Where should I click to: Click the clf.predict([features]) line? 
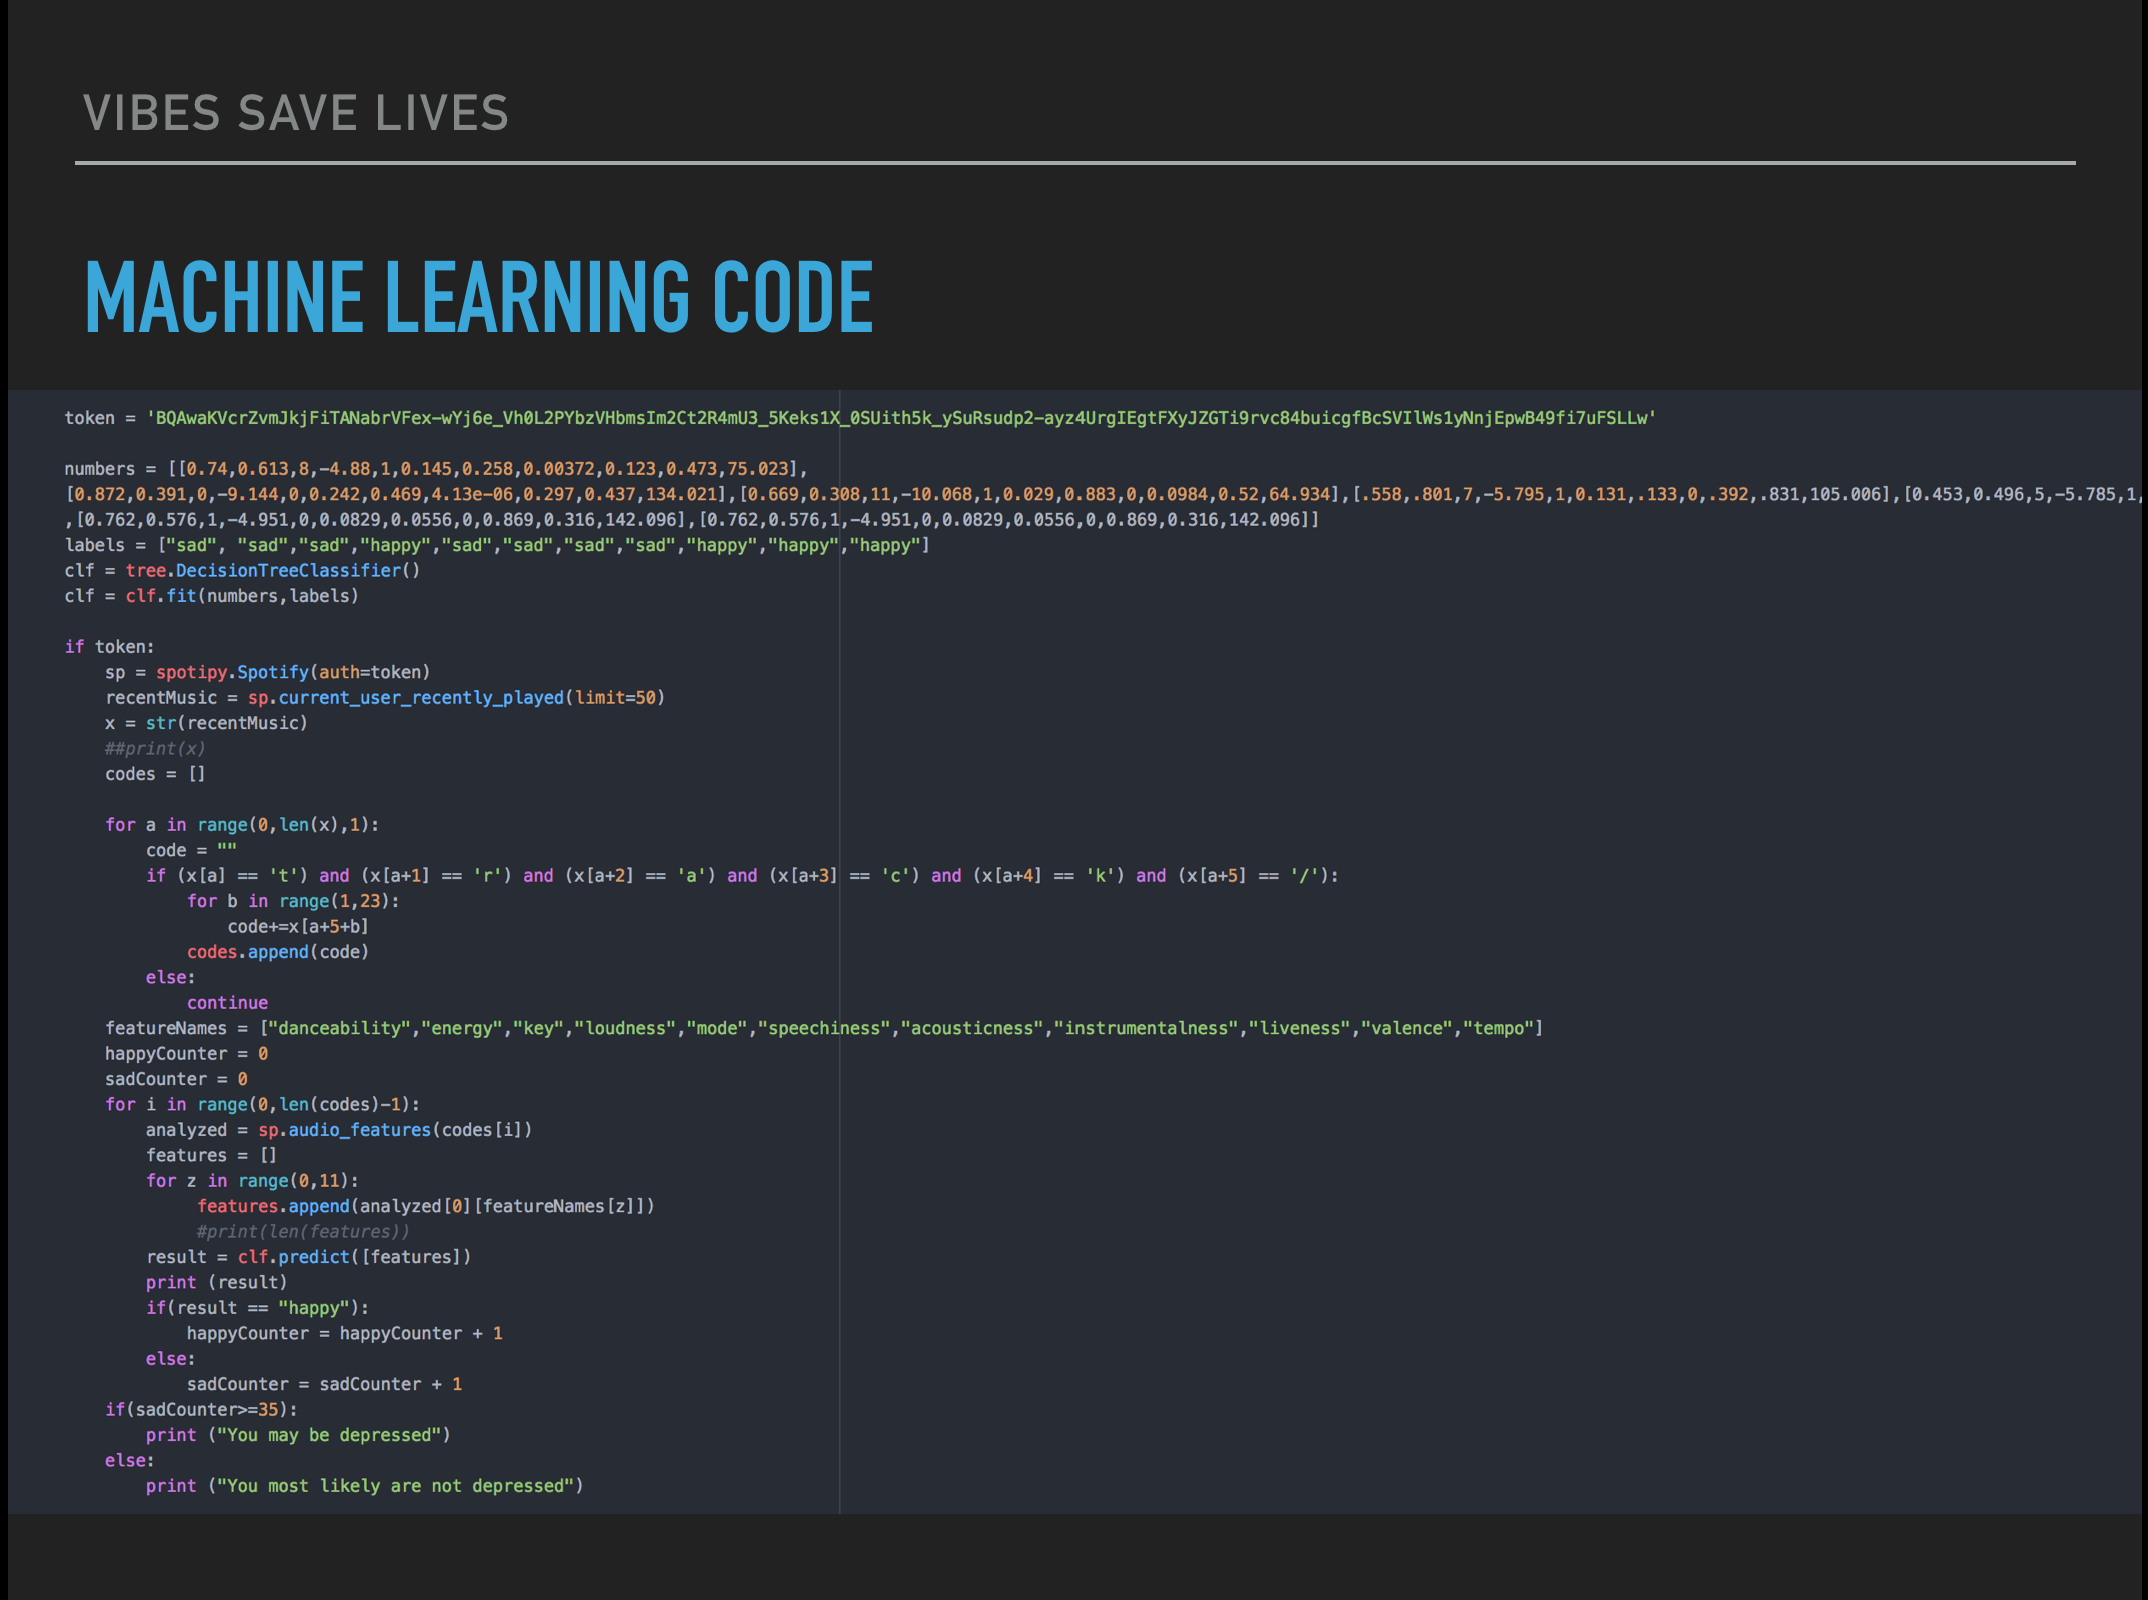[x=308, y=1257]
